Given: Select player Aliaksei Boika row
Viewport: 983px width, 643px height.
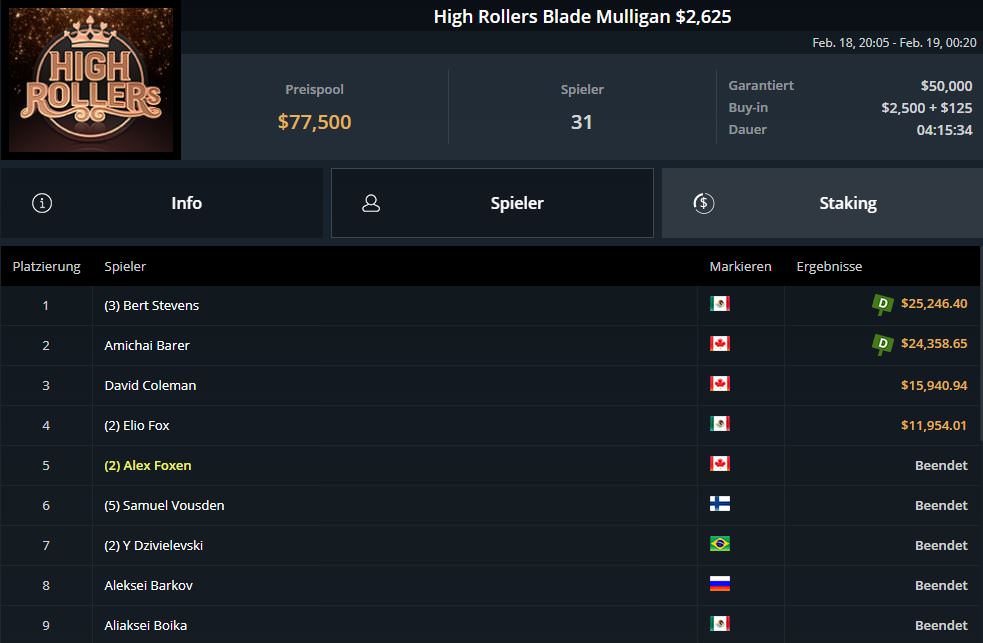Looking at the screenshot, I should click(x=146, y=625).
